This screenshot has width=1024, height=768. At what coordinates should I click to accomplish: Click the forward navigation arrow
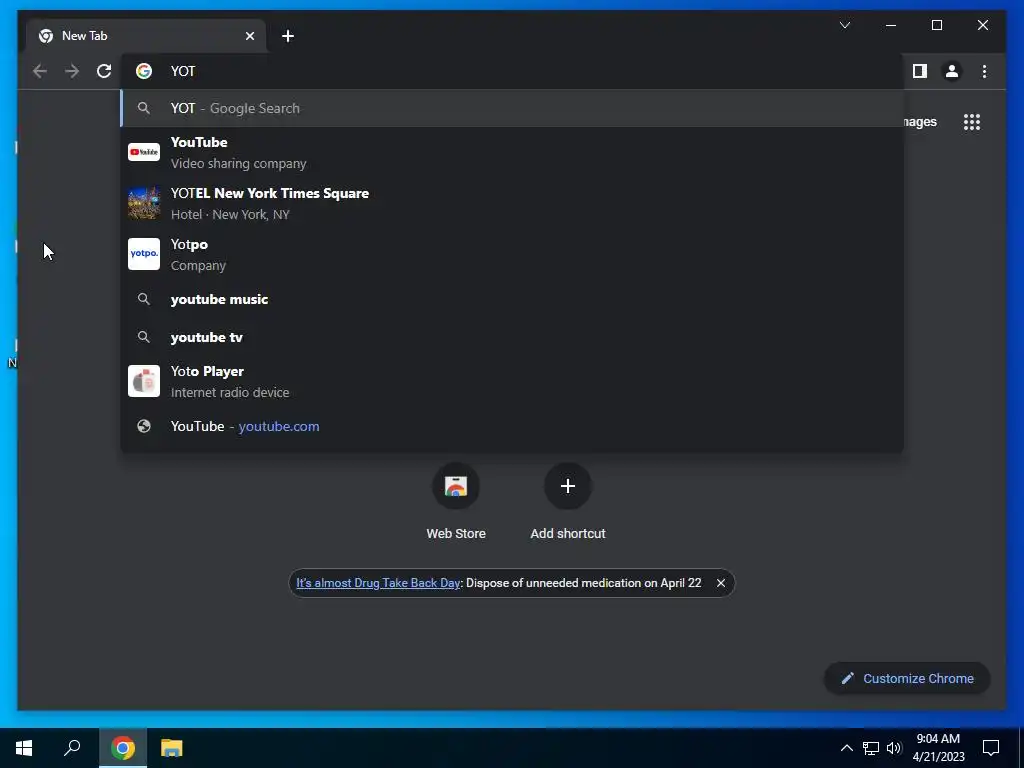pyautogui.click(x=72, y=71)
